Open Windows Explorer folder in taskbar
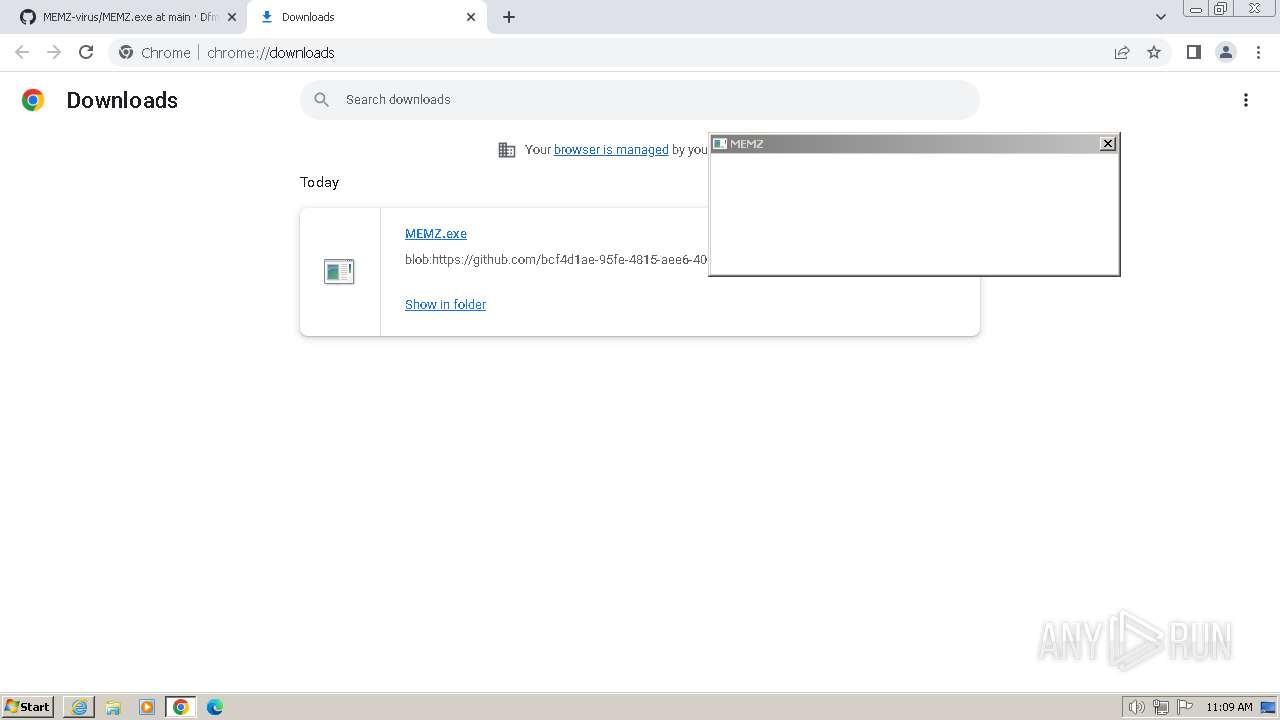Image resolution: width=1280 pixels, height=720 pixels. pyautogui.click(x=113, y=707)
